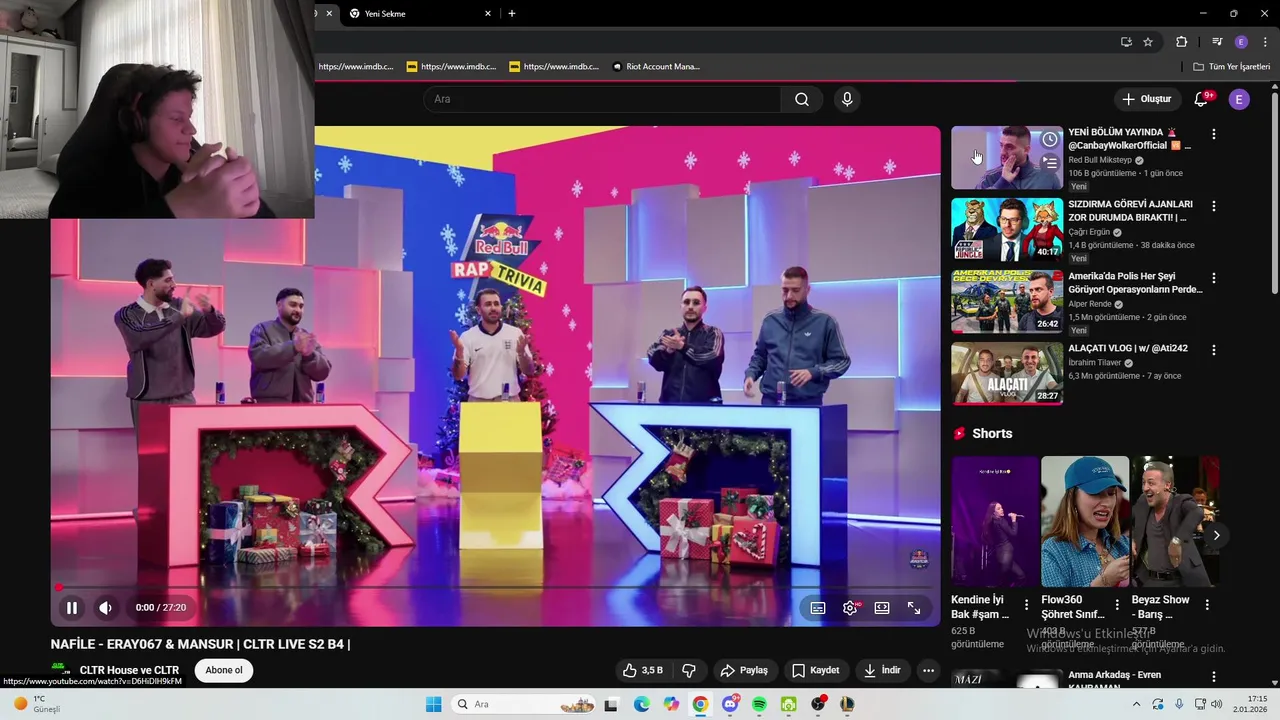Open options for YENİ BÖLÜM YAYINDA video
The height and width of the screenshot is (720, 1280).
point(1214,134)
